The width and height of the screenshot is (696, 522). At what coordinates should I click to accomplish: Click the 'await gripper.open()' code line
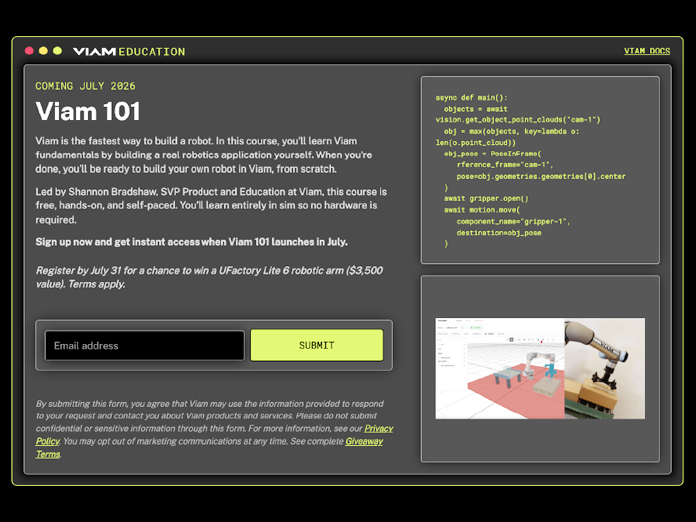pos(486,198)
